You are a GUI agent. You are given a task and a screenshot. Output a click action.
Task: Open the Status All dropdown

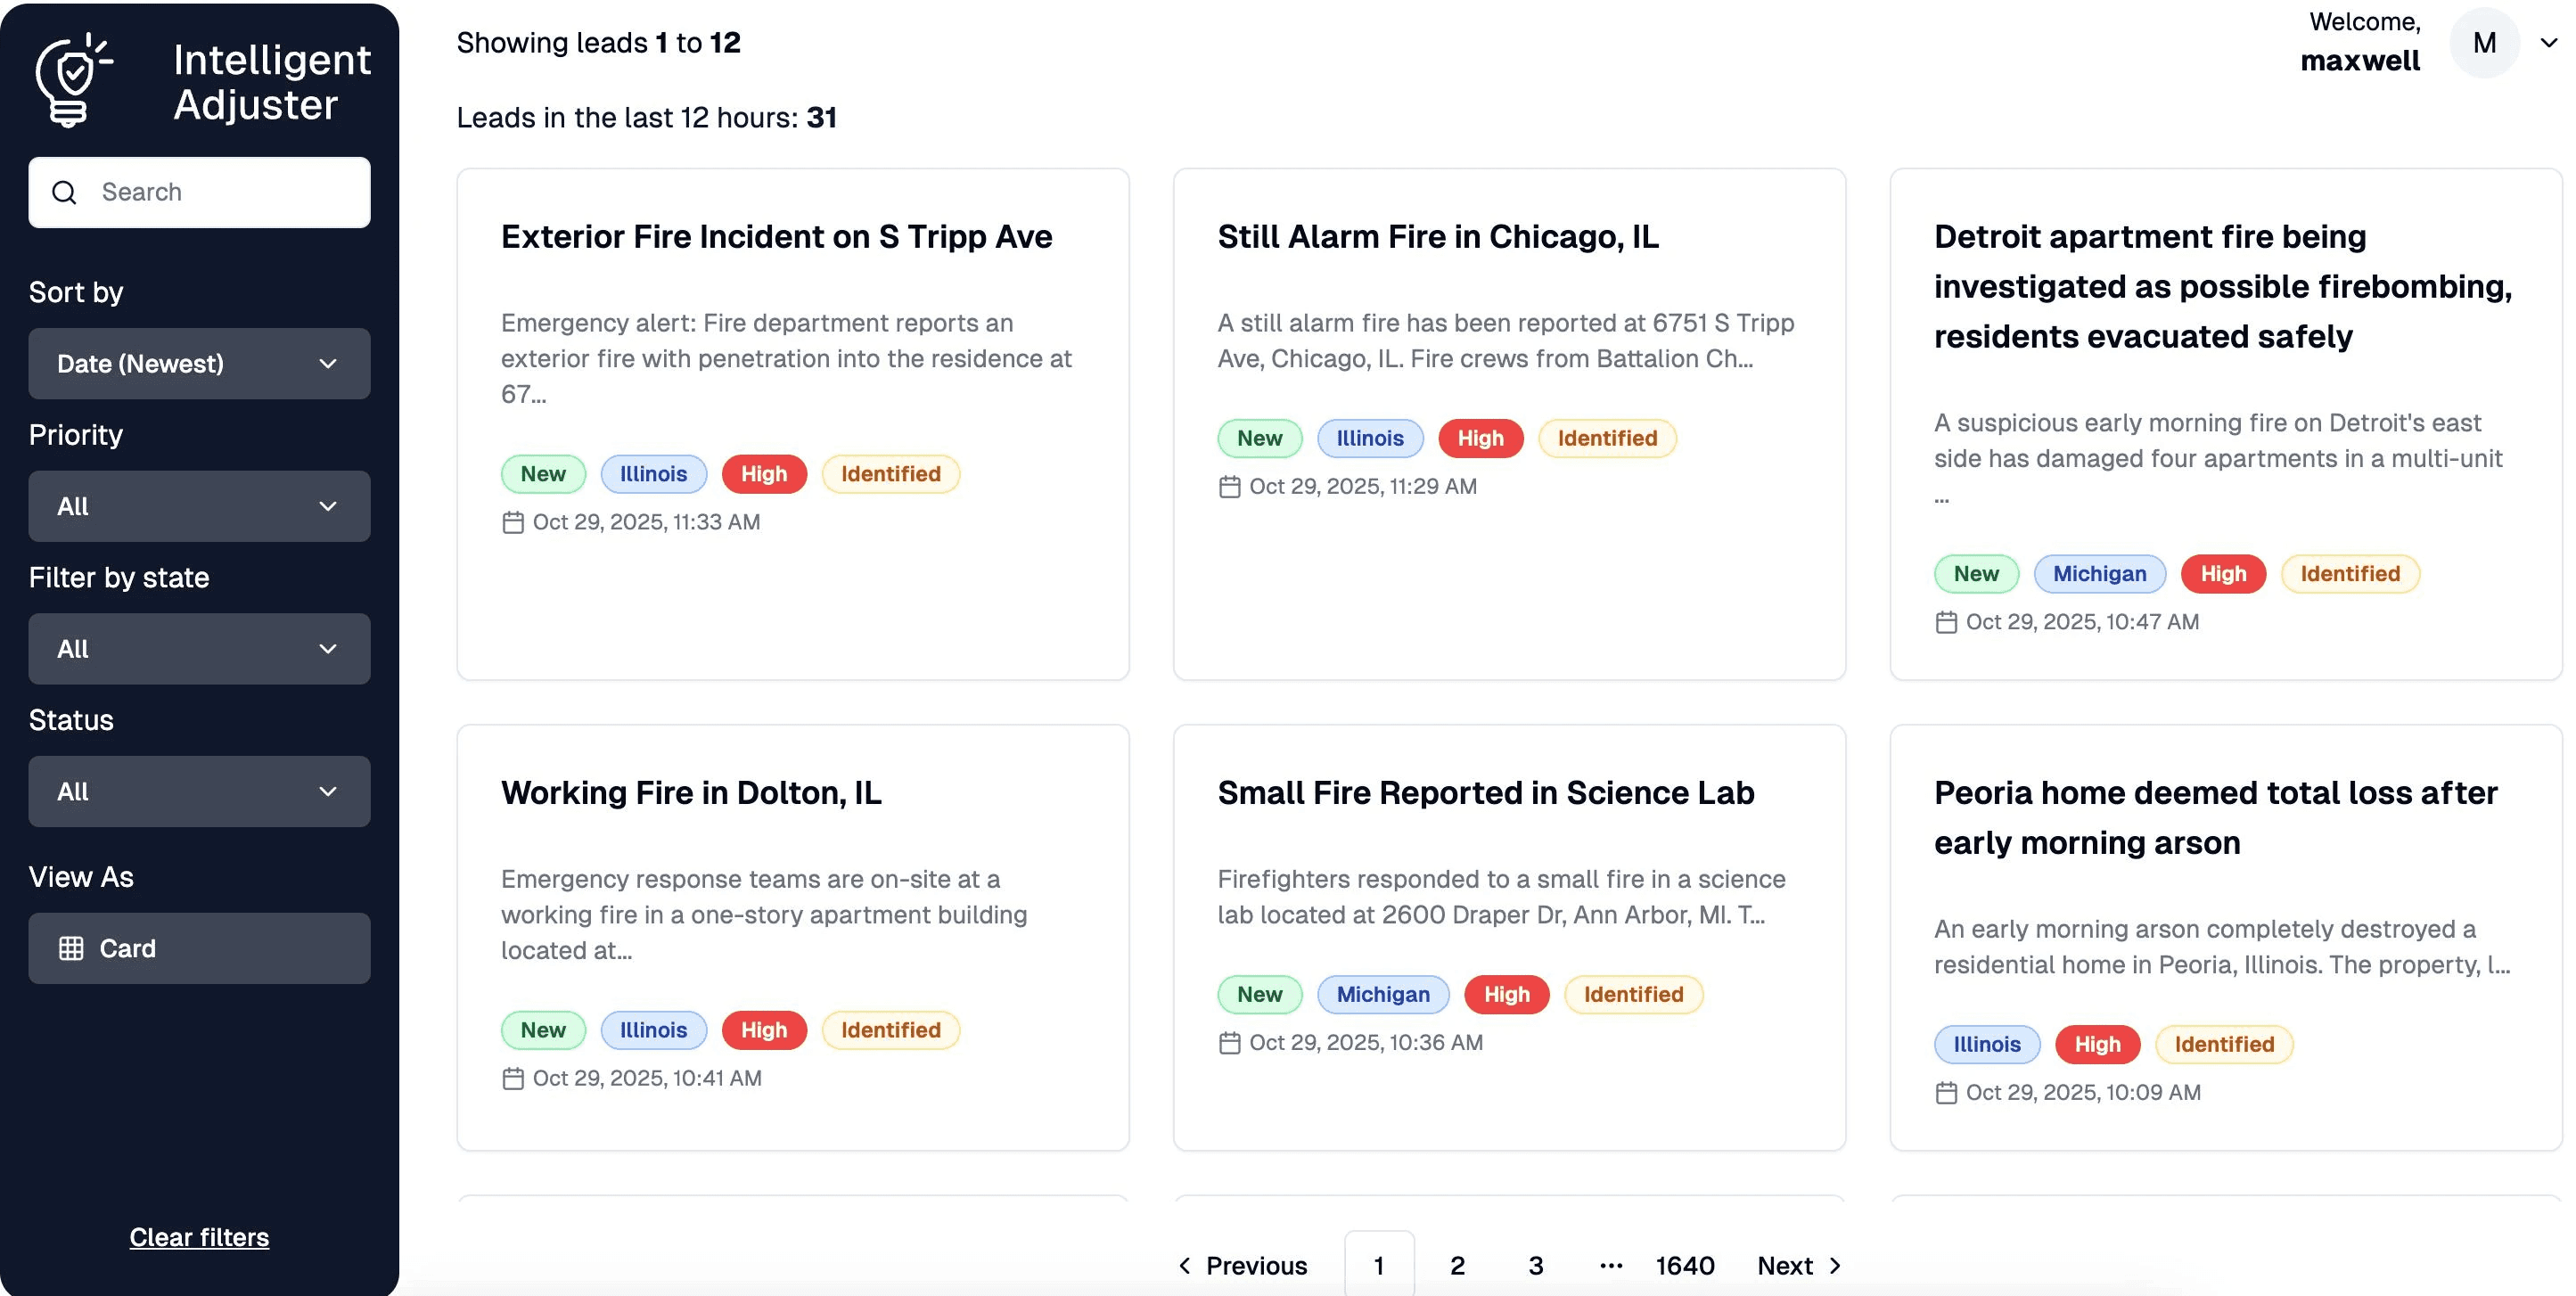coord(199,792)
